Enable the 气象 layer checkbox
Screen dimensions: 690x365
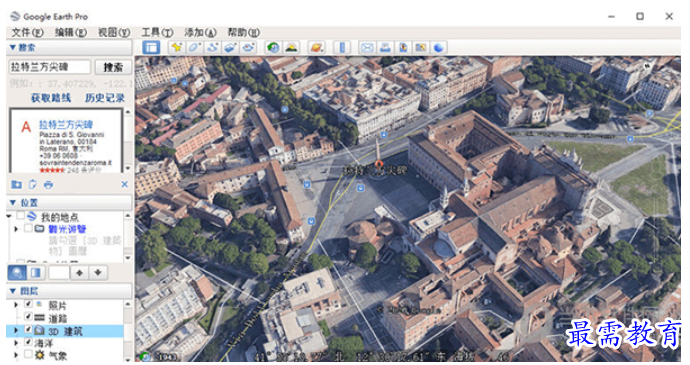[28, 354]
